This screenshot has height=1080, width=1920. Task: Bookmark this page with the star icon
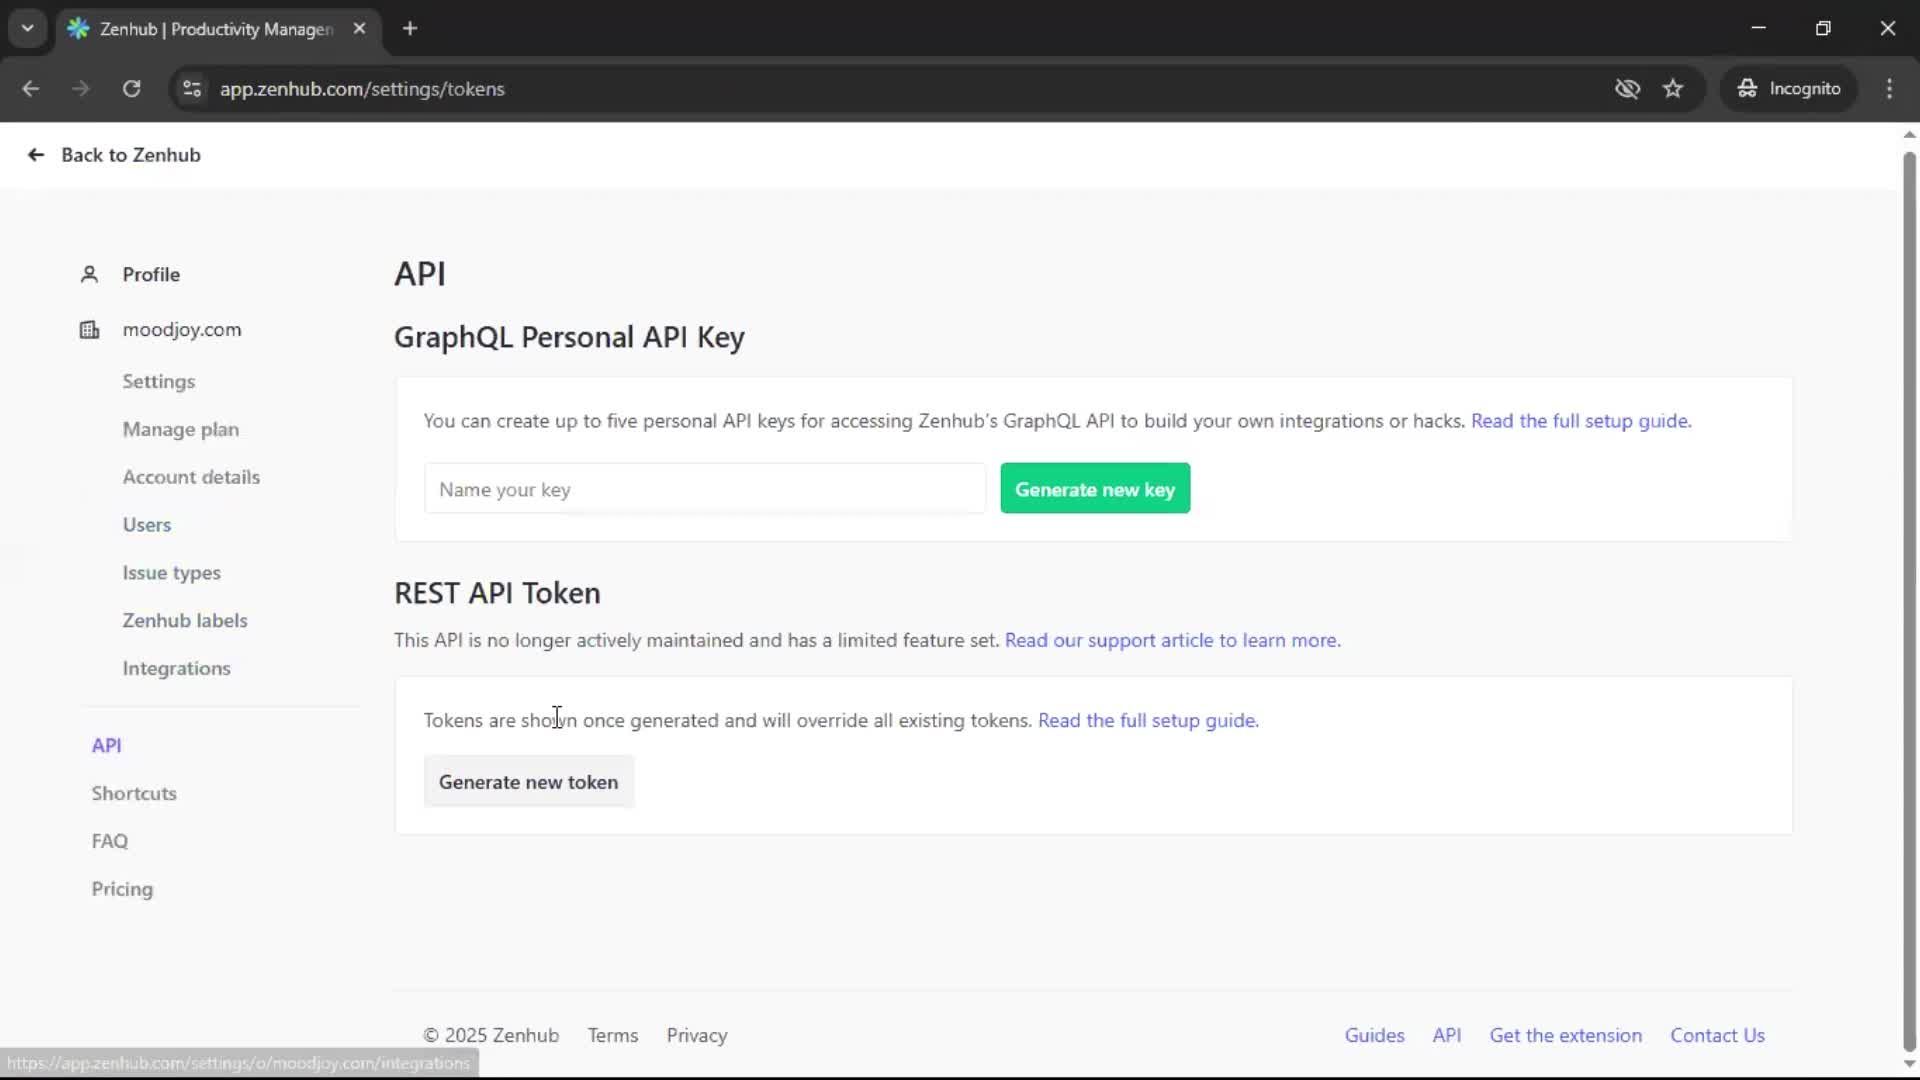point(1673,89)
